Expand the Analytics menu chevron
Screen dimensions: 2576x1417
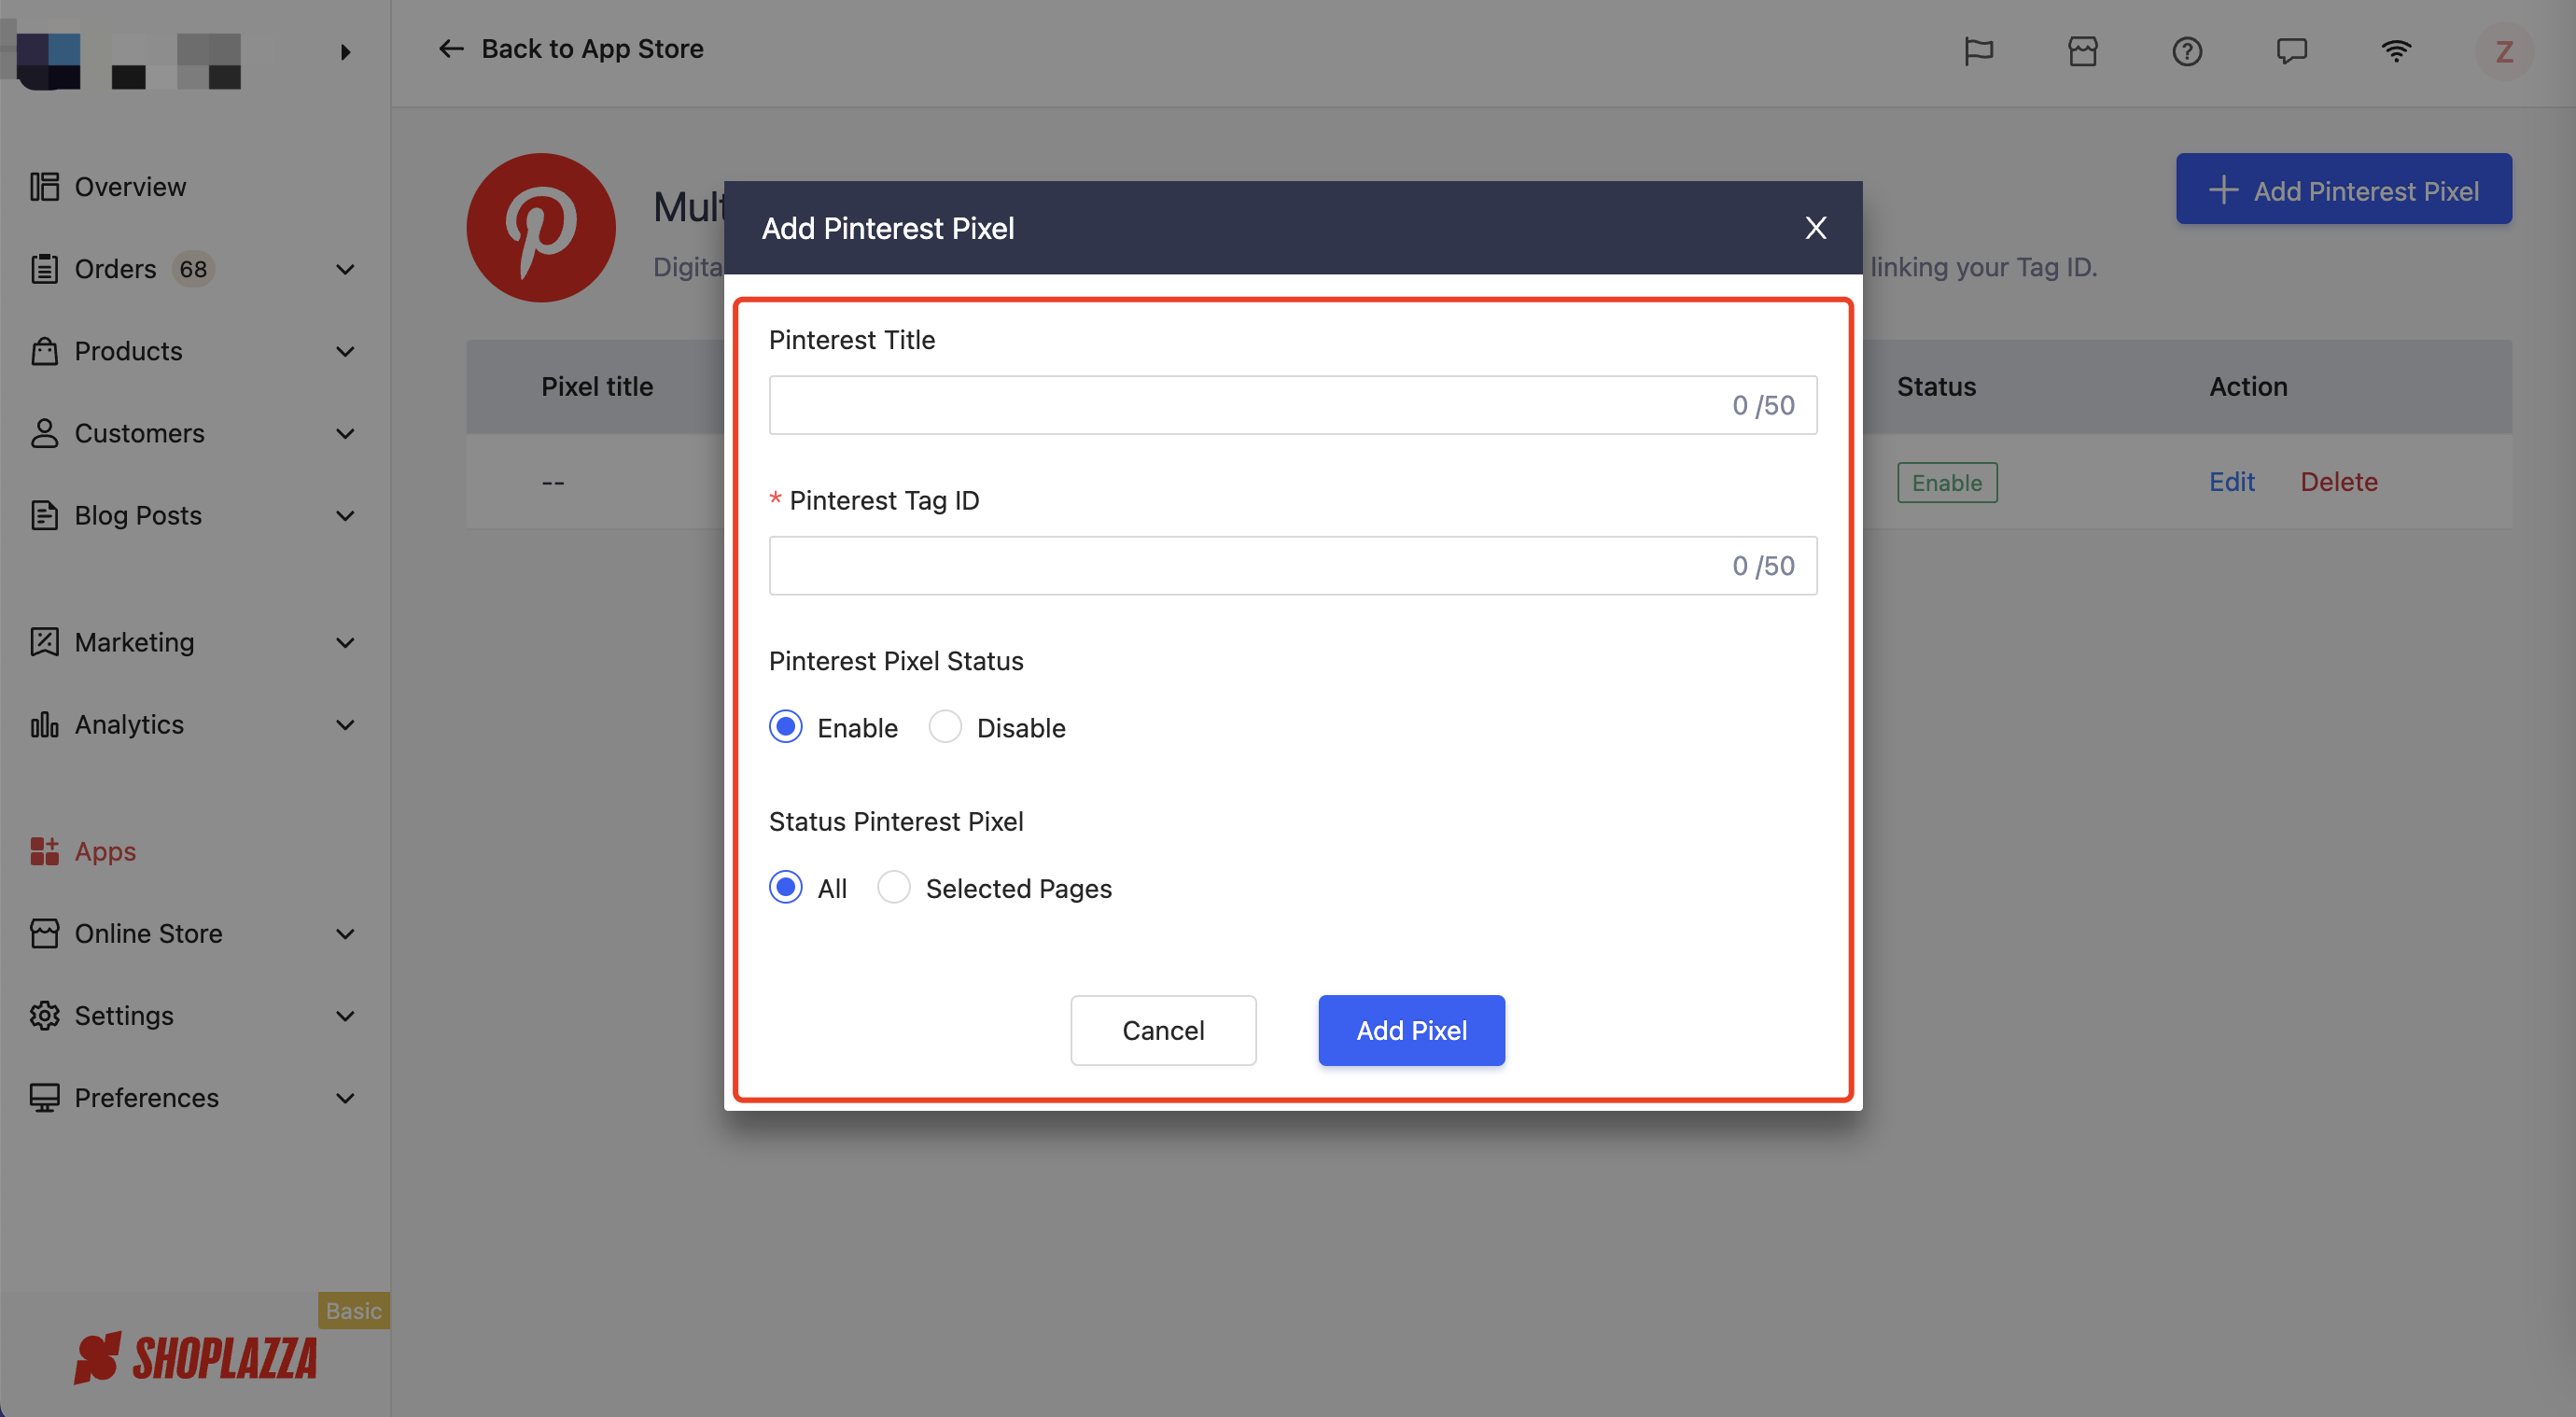[345, 724]
